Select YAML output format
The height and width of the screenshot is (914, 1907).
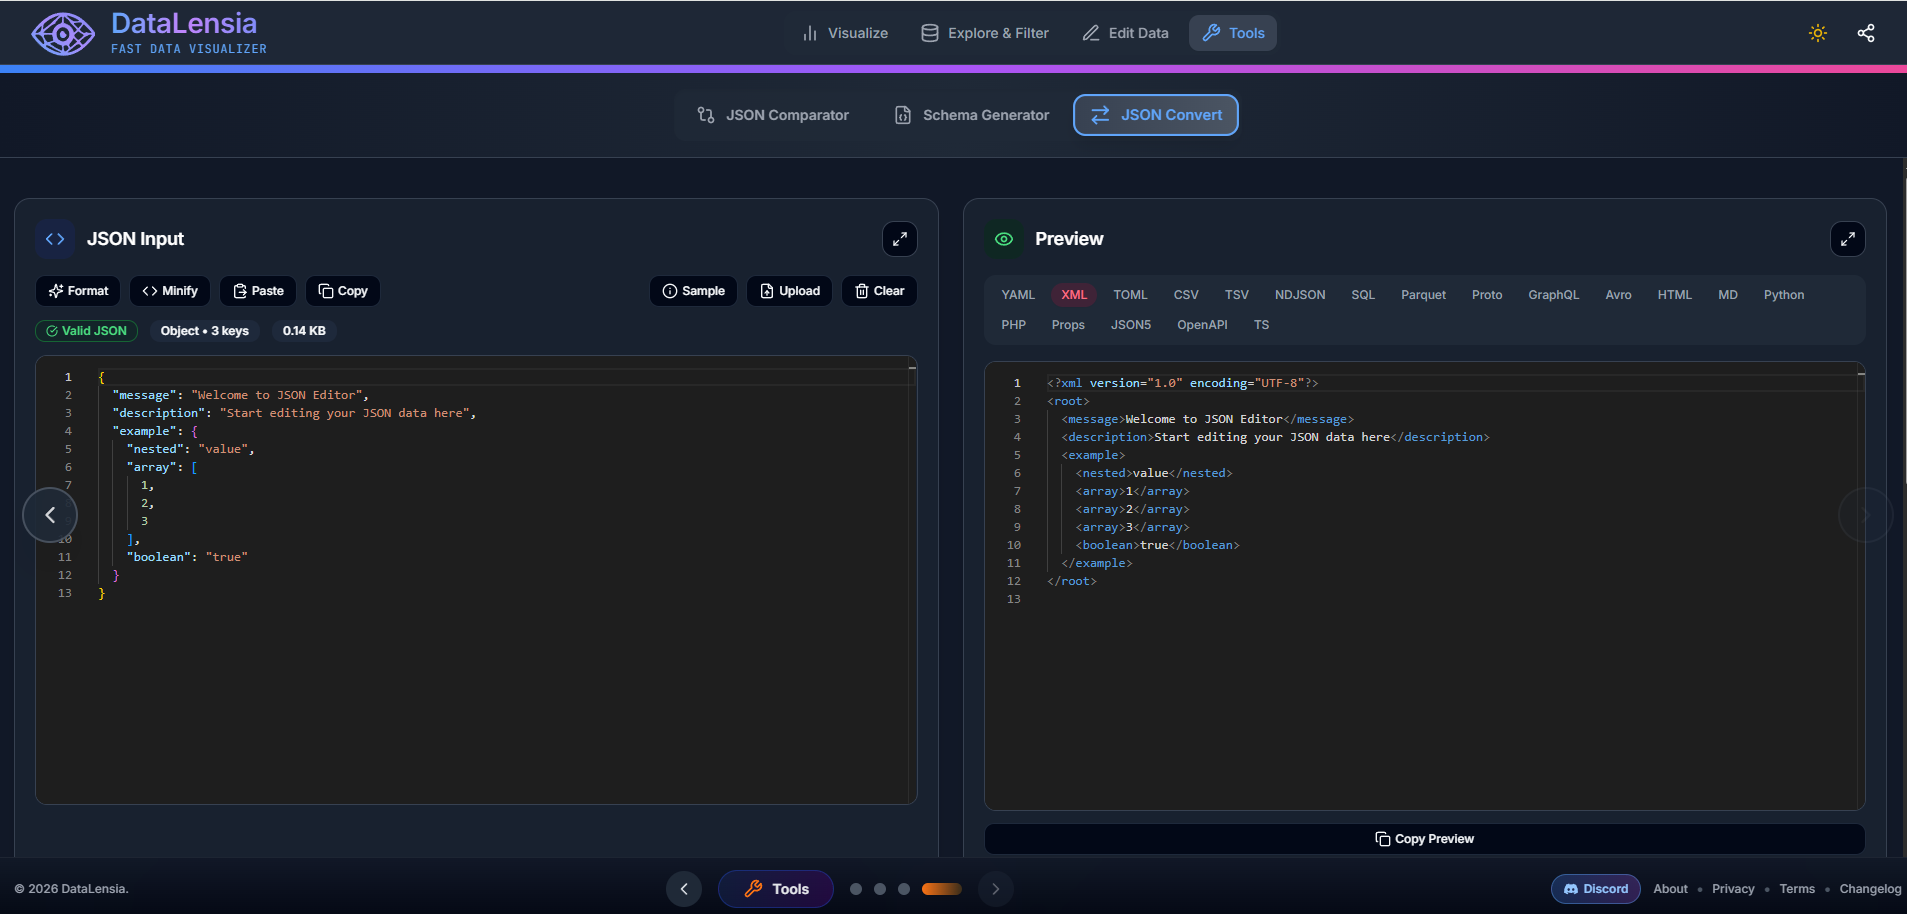pyautogui.click(x=1018, y=295)
